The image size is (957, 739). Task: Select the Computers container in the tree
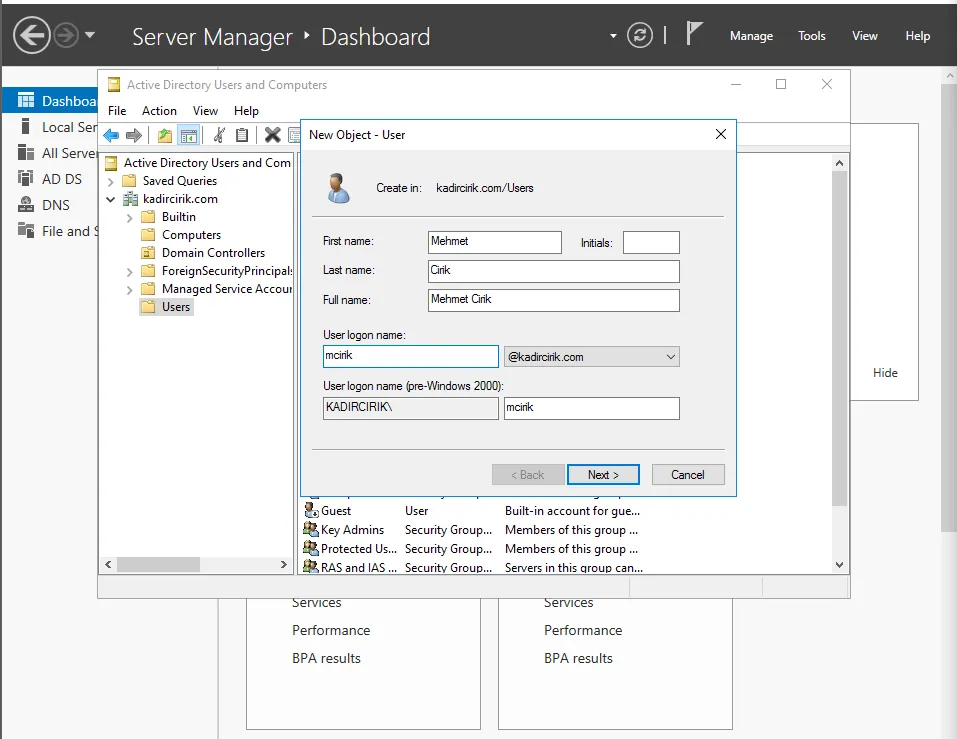(181, 235)
